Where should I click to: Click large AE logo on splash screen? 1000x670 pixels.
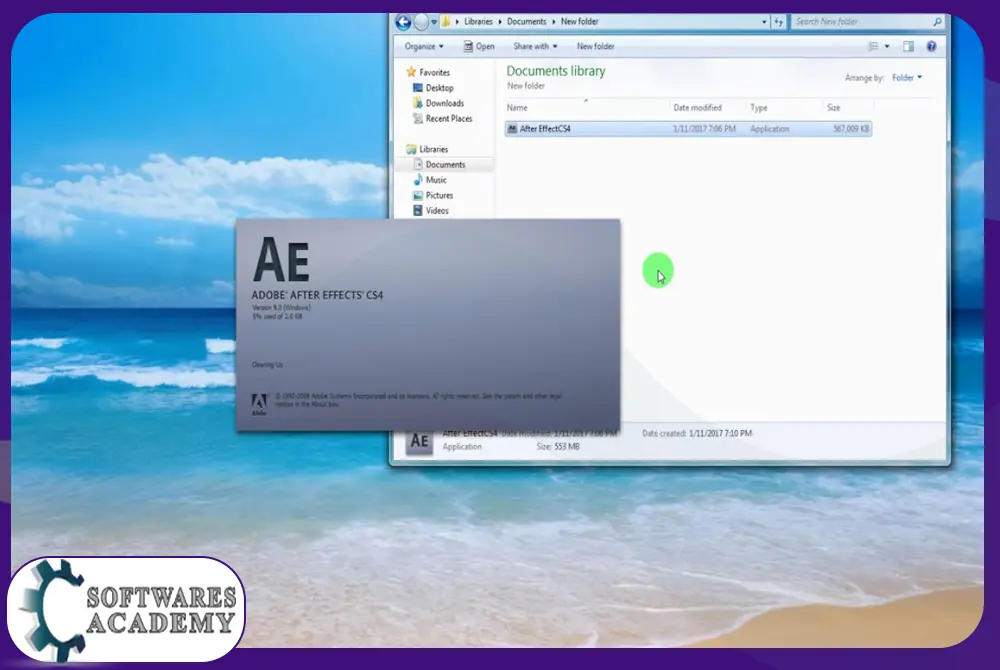[x=281, y=259]
